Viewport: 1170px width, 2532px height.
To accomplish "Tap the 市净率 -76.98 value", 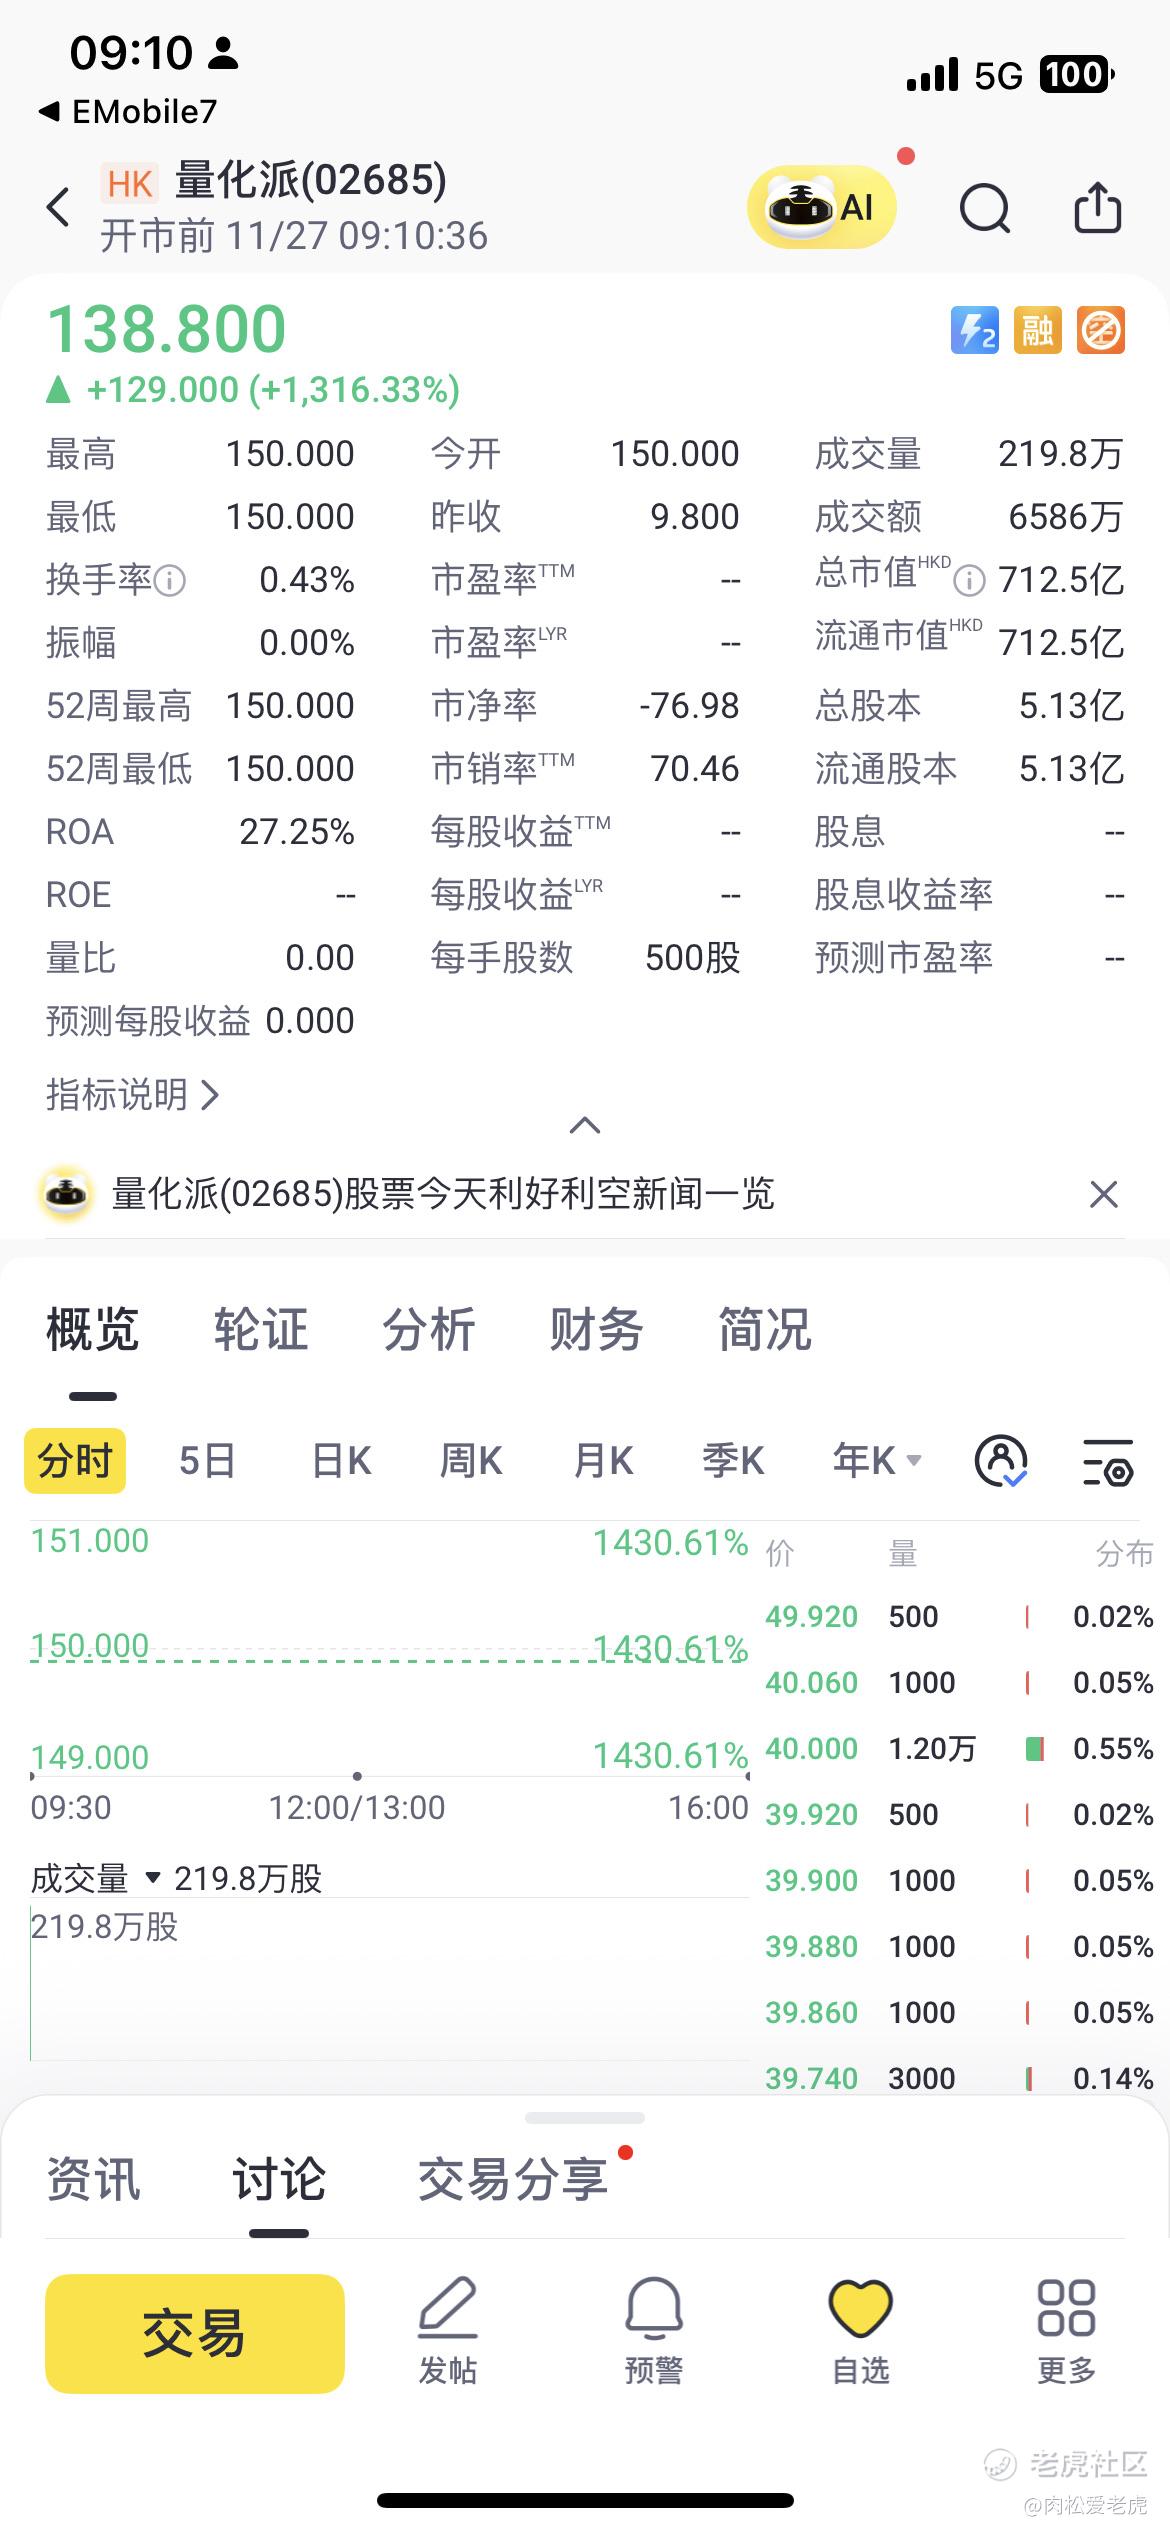I will pos(689,706).
